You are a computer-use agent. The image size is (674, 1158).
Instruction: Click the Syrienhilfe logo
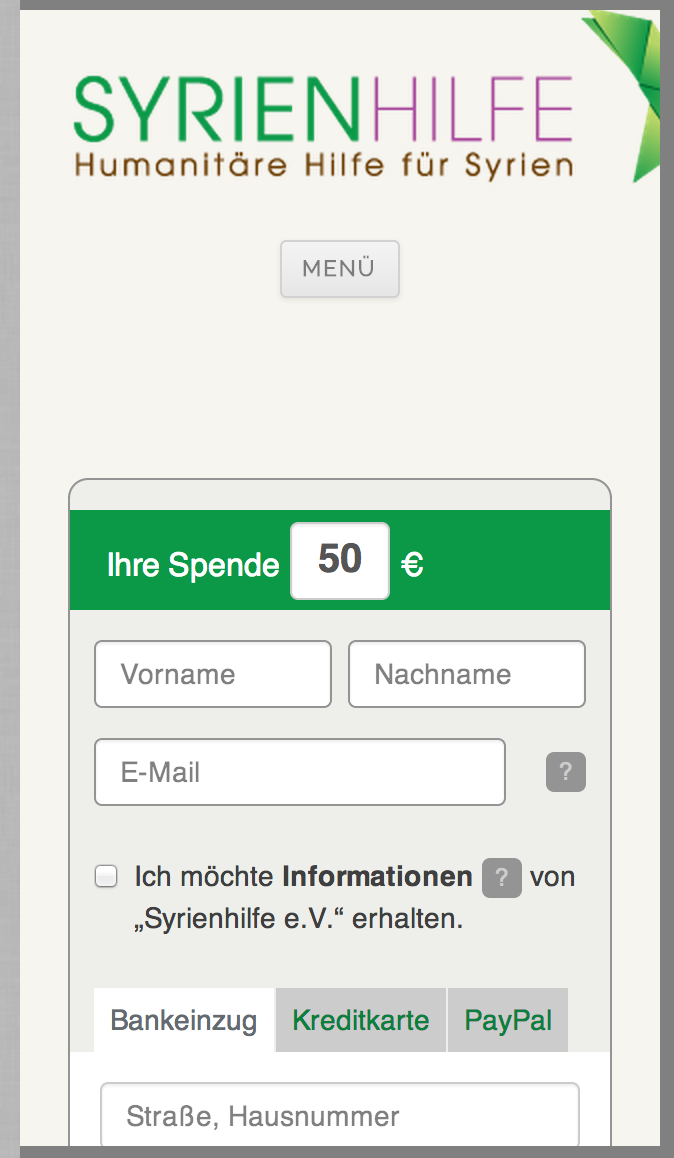click(x=322, y=110)
